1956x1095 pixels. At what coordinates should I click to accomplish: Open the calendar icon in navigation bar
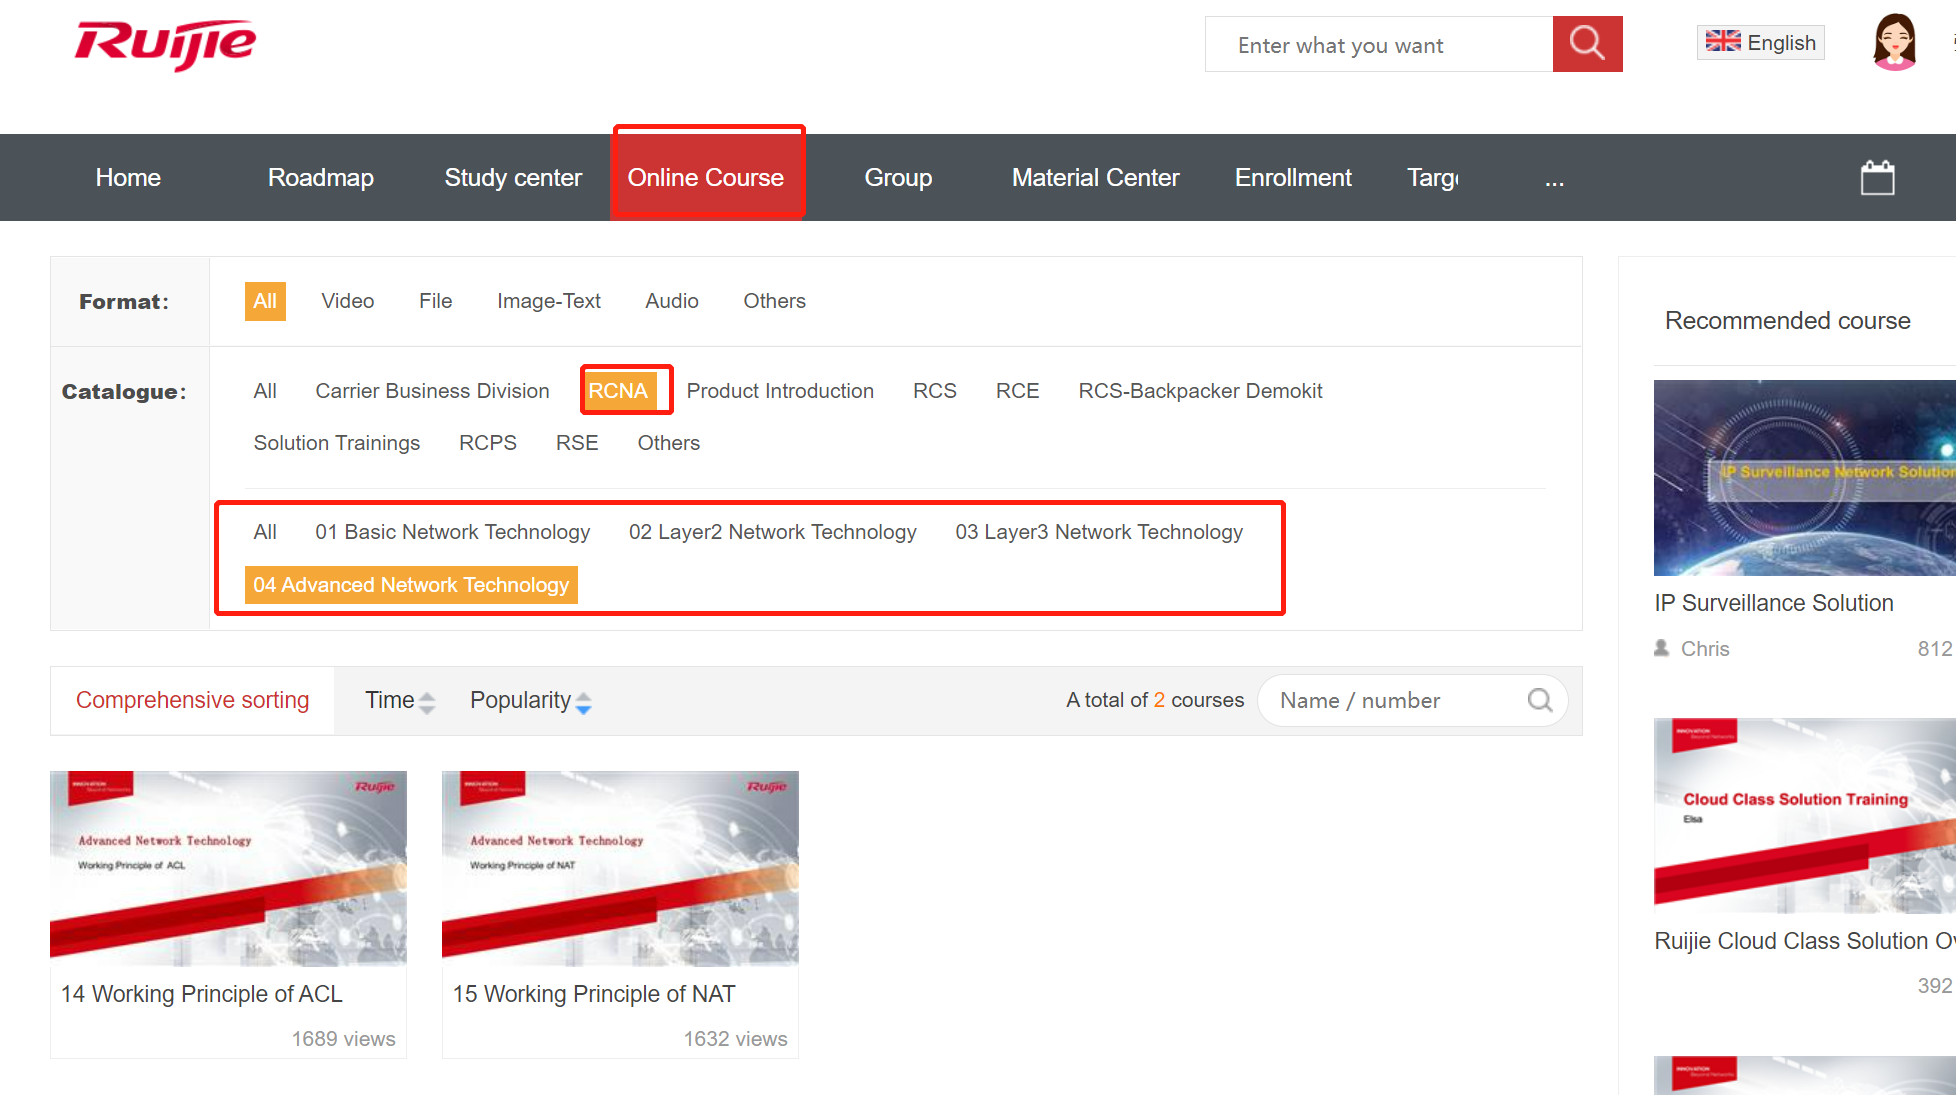pos(1877,178)
